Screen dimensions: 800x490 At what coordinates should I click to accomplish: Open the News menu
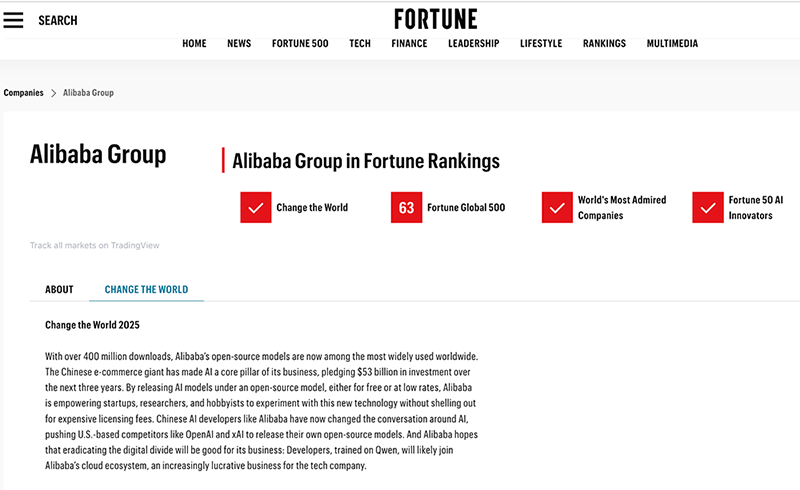239,44
